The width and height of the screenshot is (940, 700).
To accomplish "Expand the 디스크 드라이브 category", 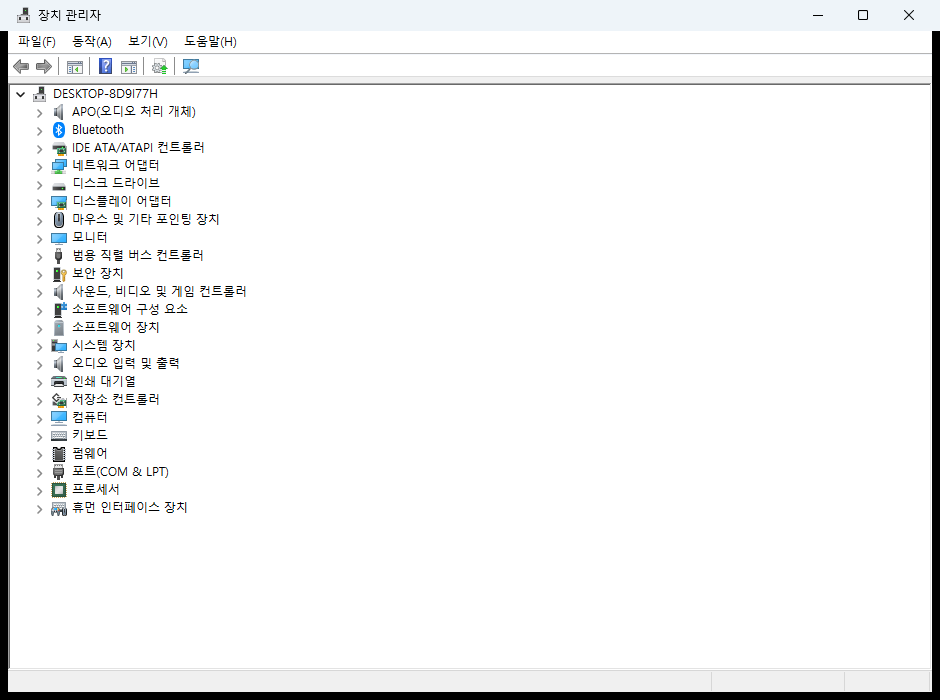I will click(x=40, y=184).
